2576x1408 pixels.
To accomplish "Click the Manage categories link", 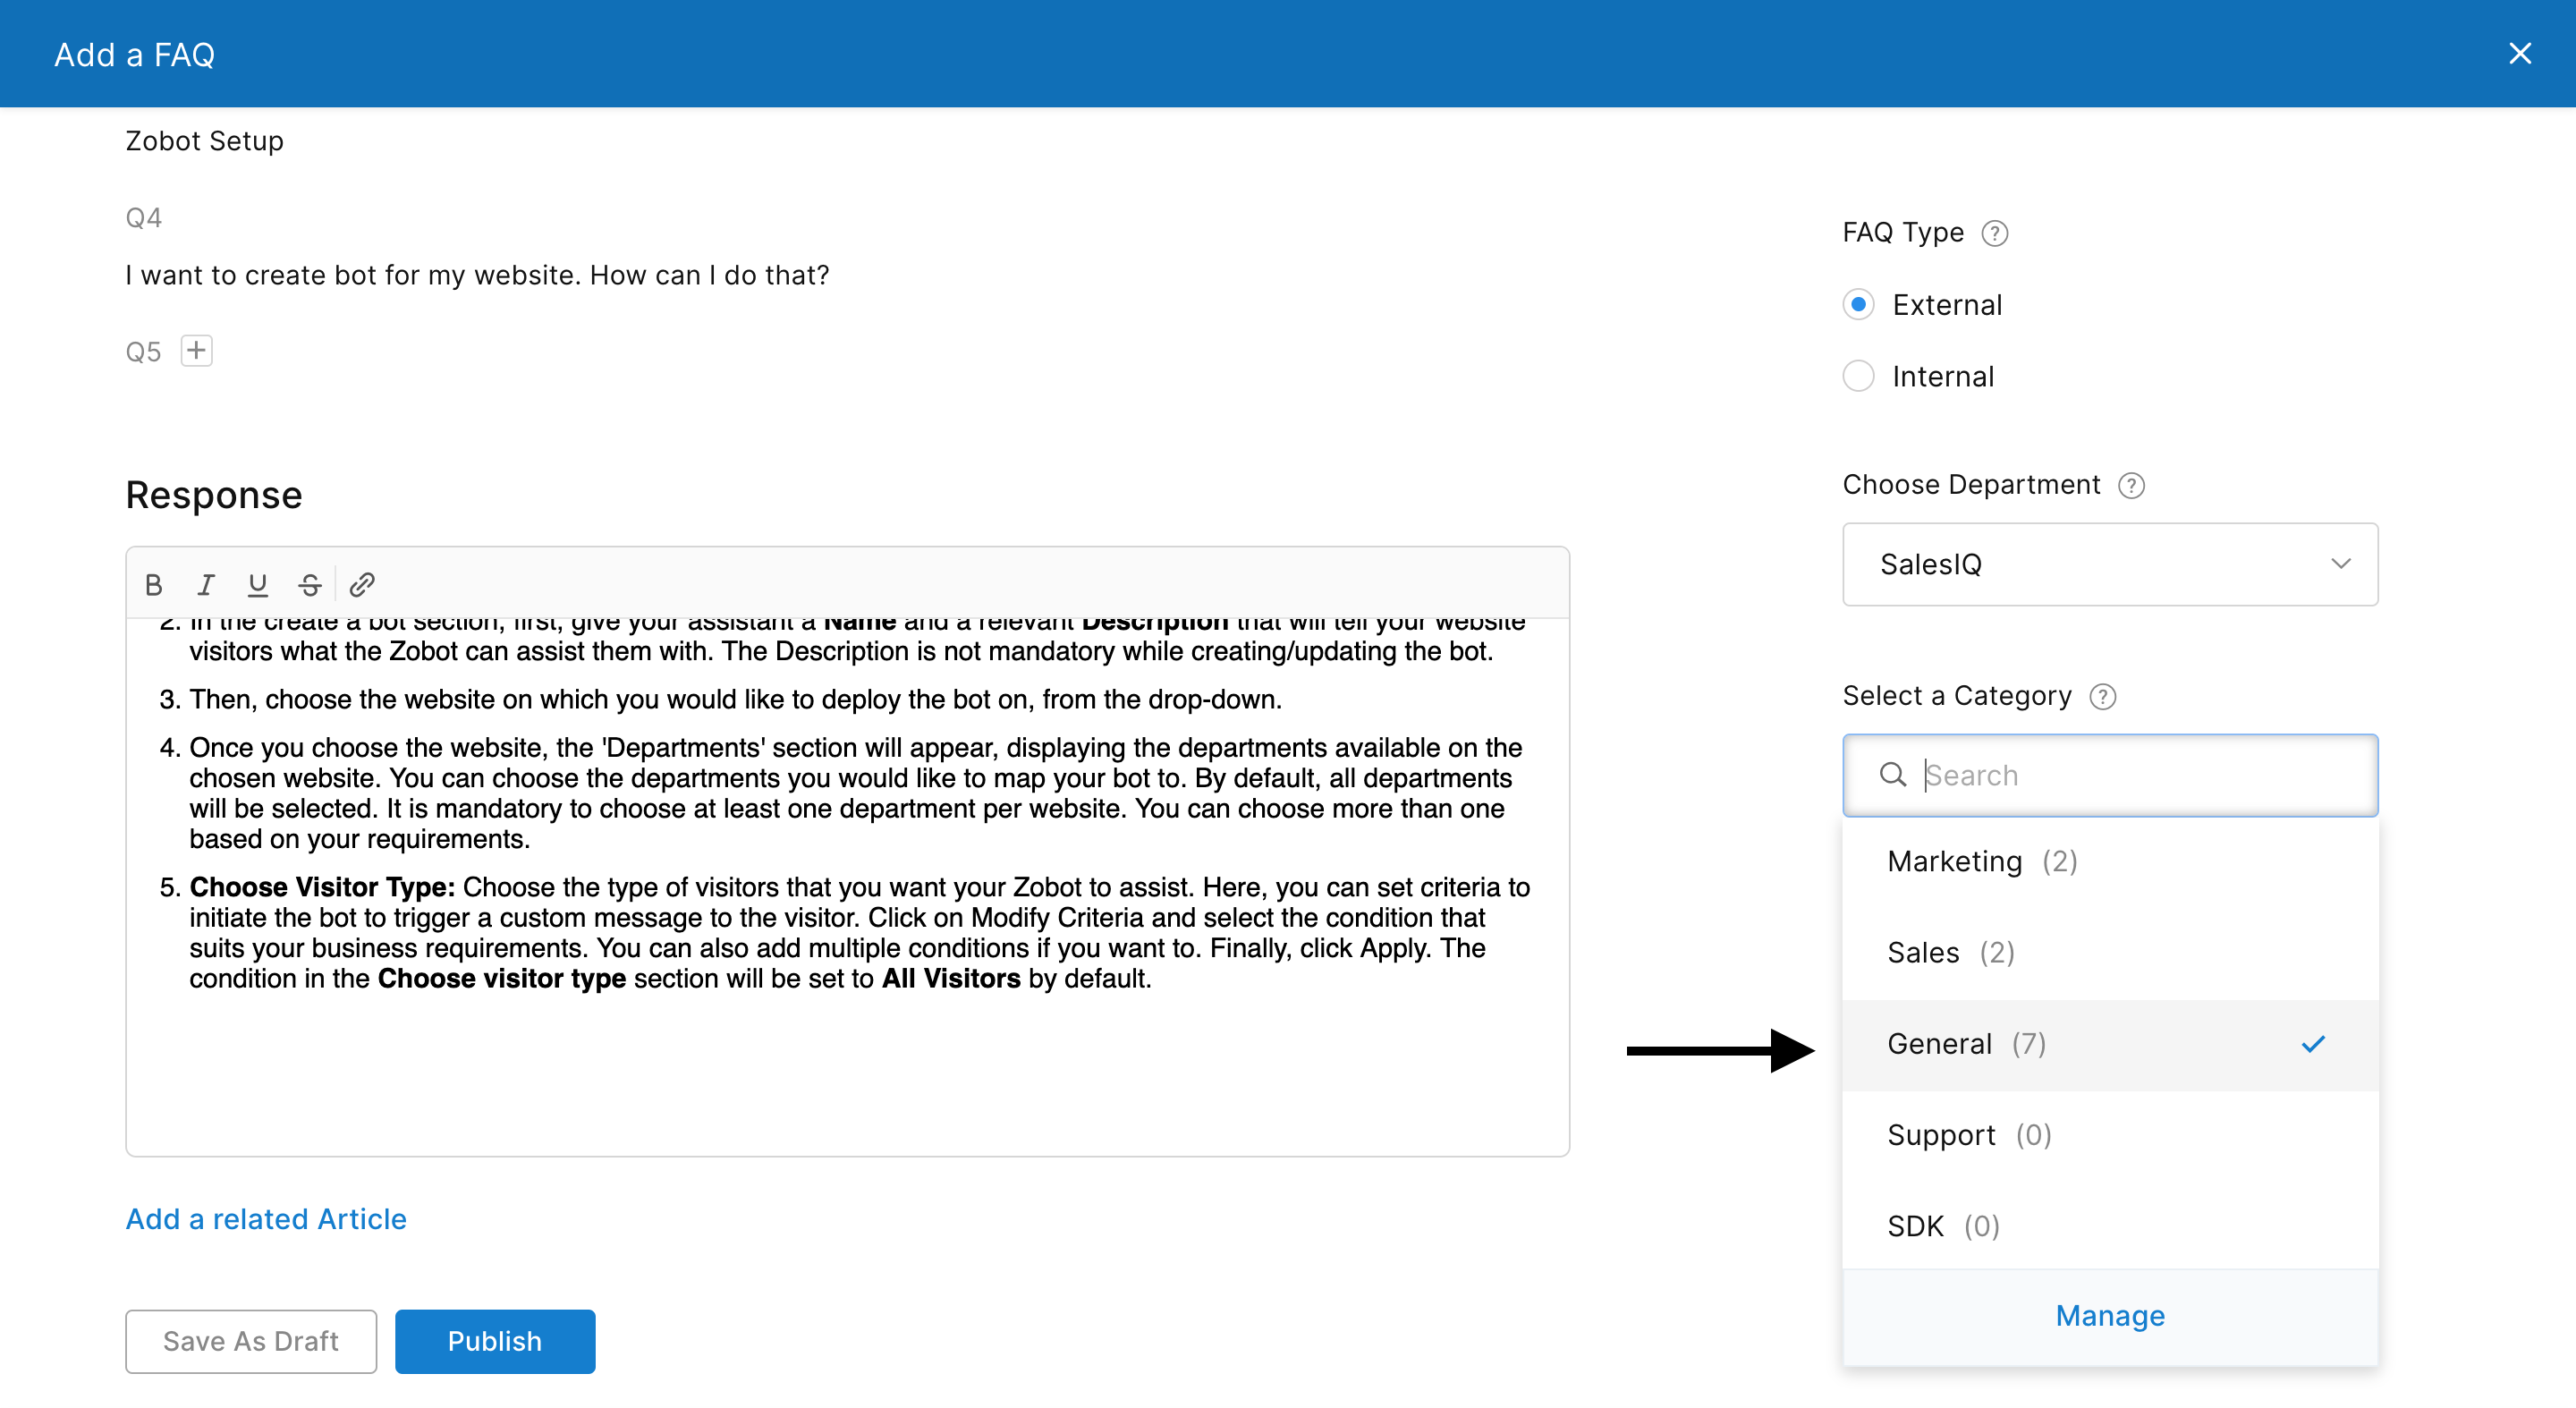I will point(2109,1316).
